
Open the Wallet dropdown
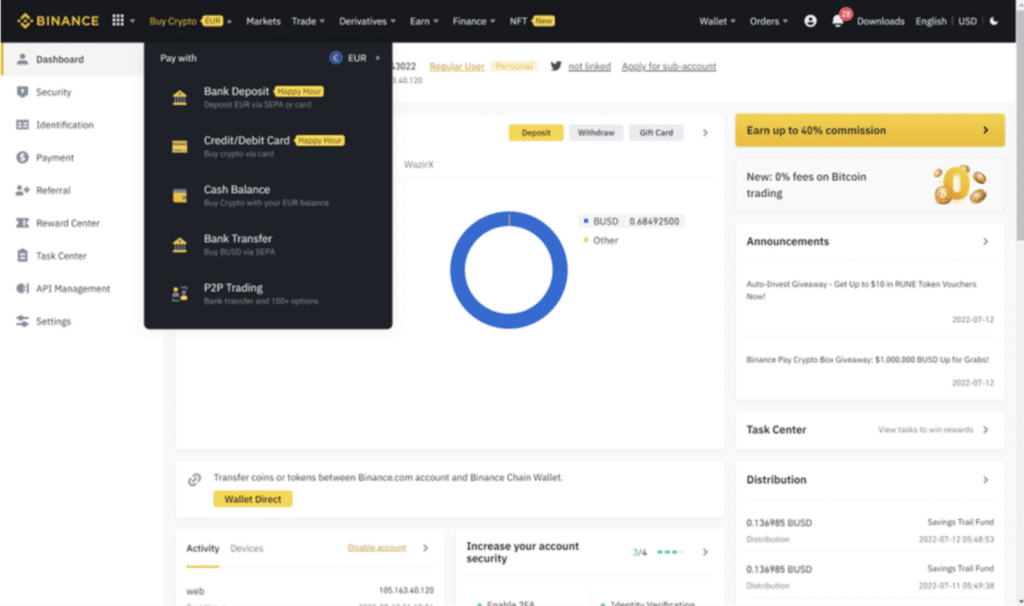click(x=717, y=21)
